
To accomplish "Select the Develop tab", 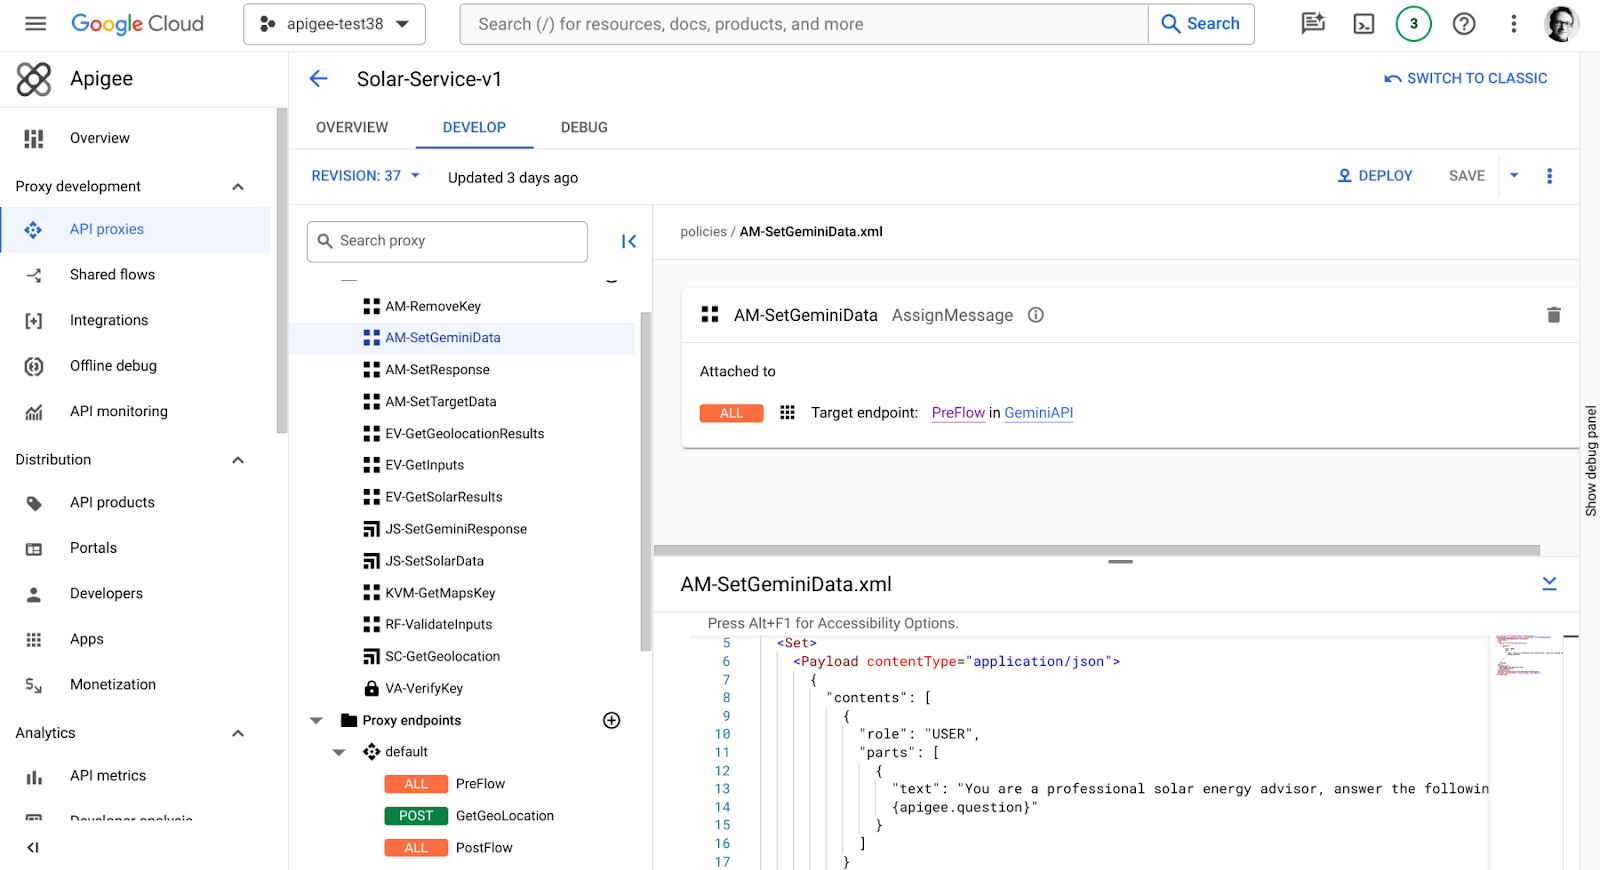I will coord(474,127).
